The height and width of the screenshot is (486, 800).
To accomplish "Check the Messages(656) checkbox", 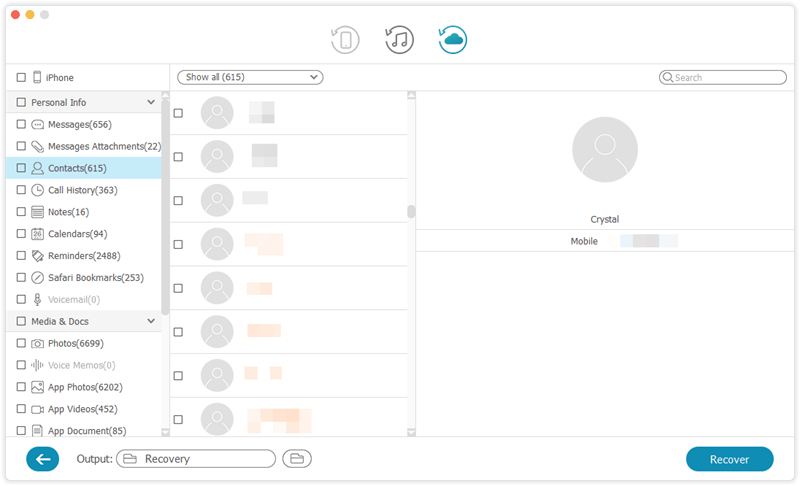I will point(21,124).
